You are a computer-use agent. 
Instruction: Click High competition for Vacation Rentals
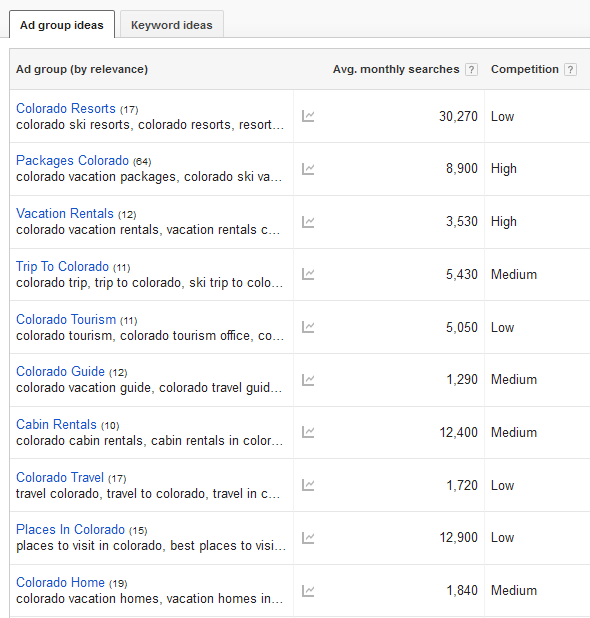504,222
